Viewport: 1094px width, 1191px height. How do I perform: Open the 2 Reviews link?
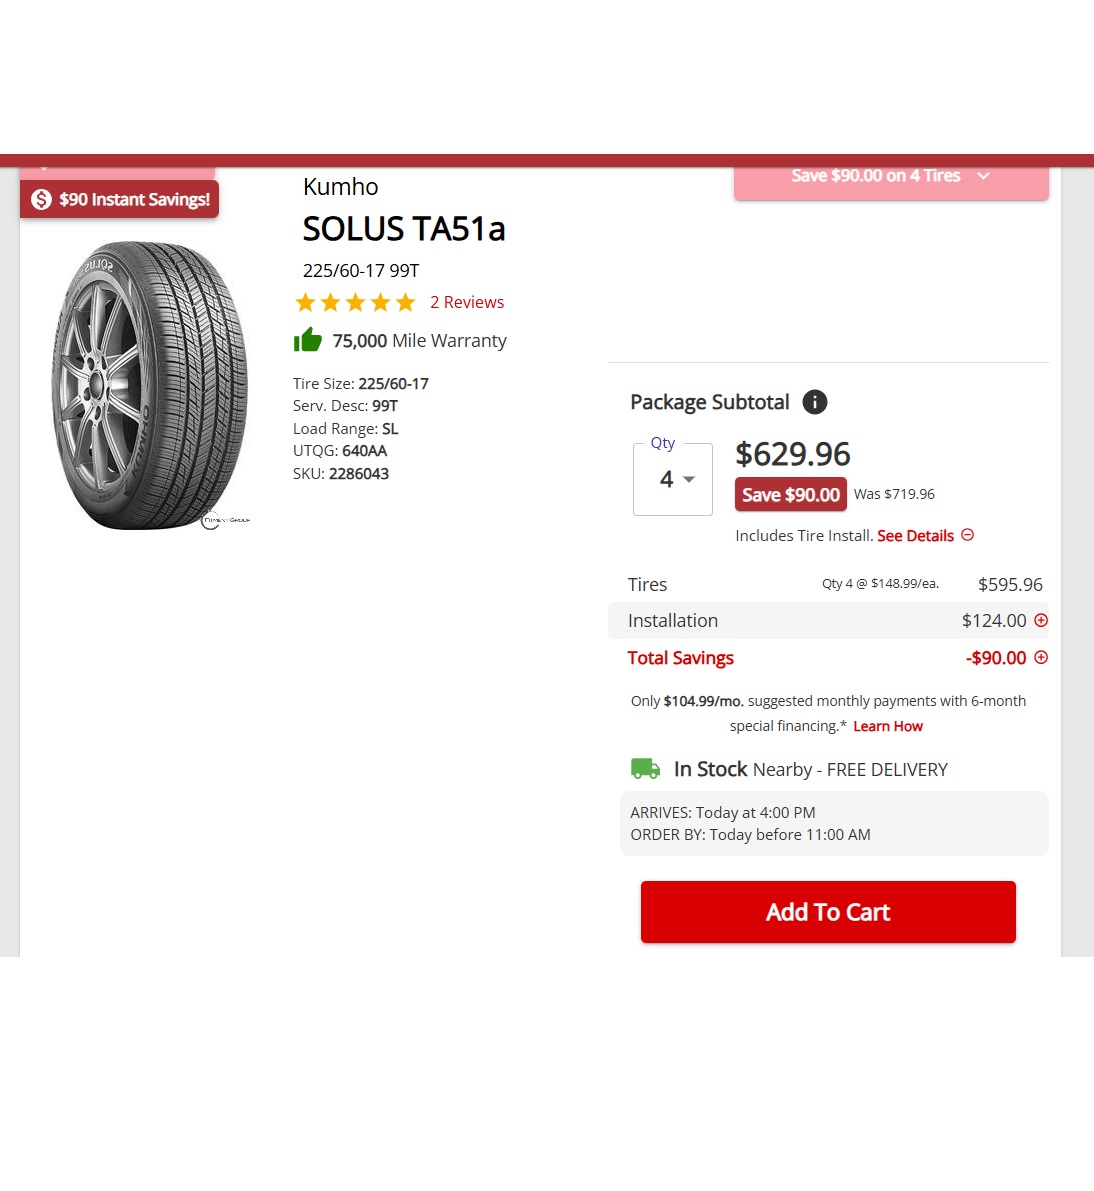[466, 302]
